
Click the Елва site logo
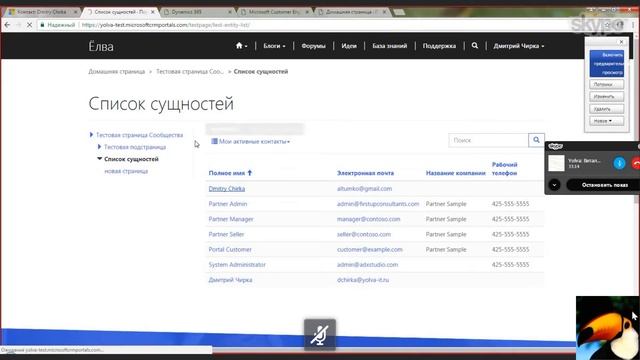point(101,46)
